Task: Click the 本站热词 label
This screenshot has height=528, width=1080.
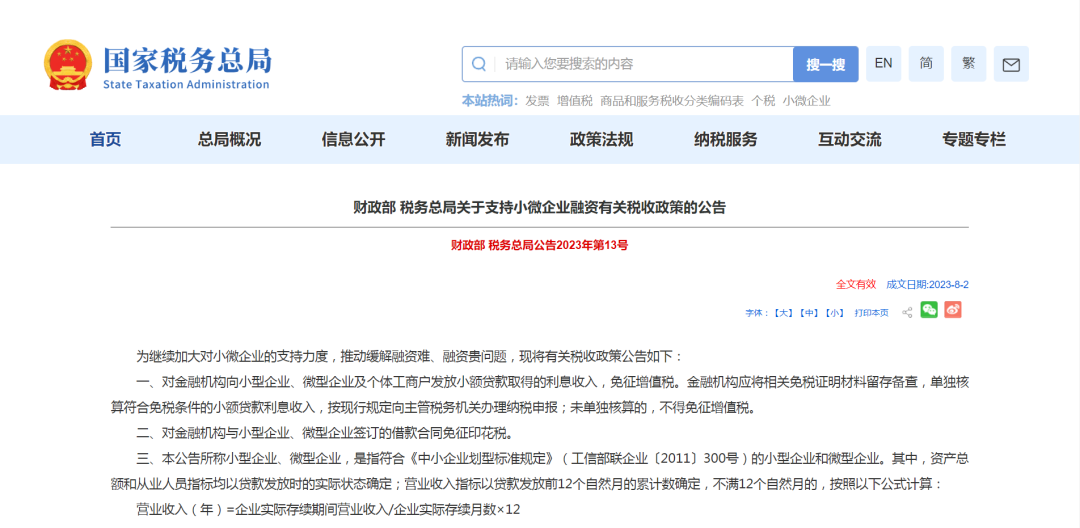Action: pos(490,101)
